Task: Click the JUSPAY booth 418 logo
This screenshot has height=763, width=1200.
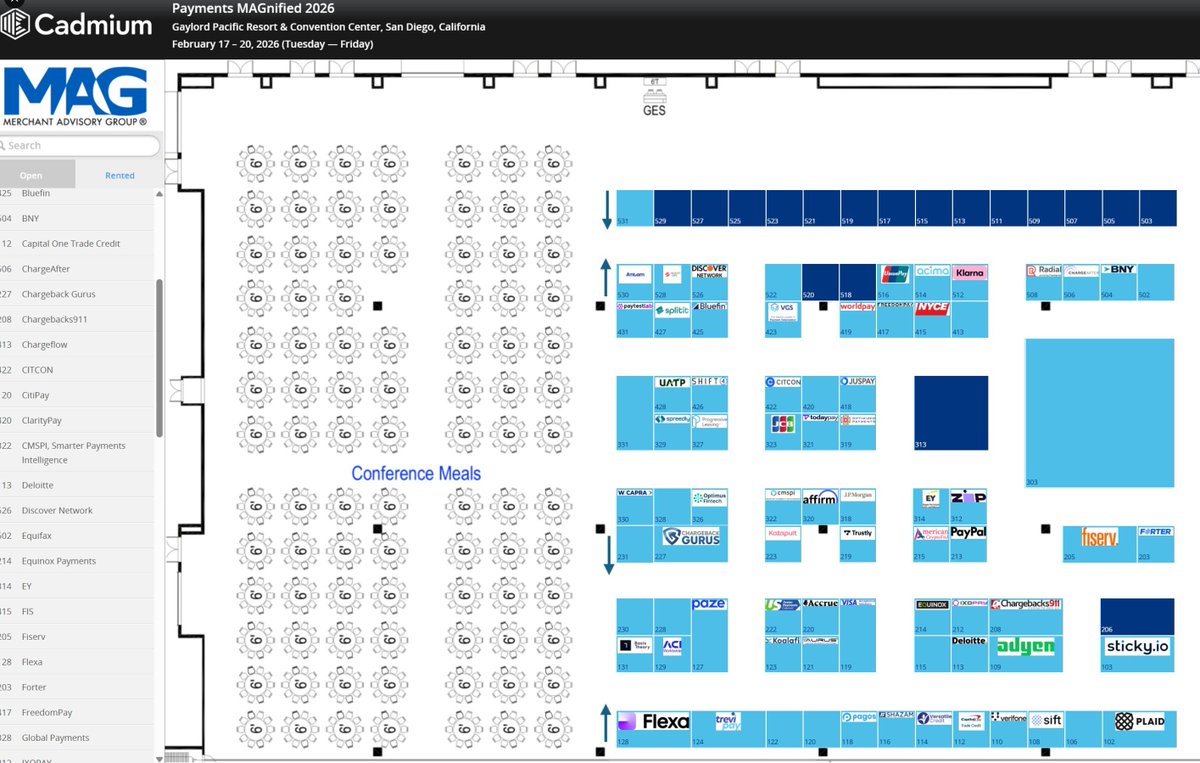Action: click(858, 382)
